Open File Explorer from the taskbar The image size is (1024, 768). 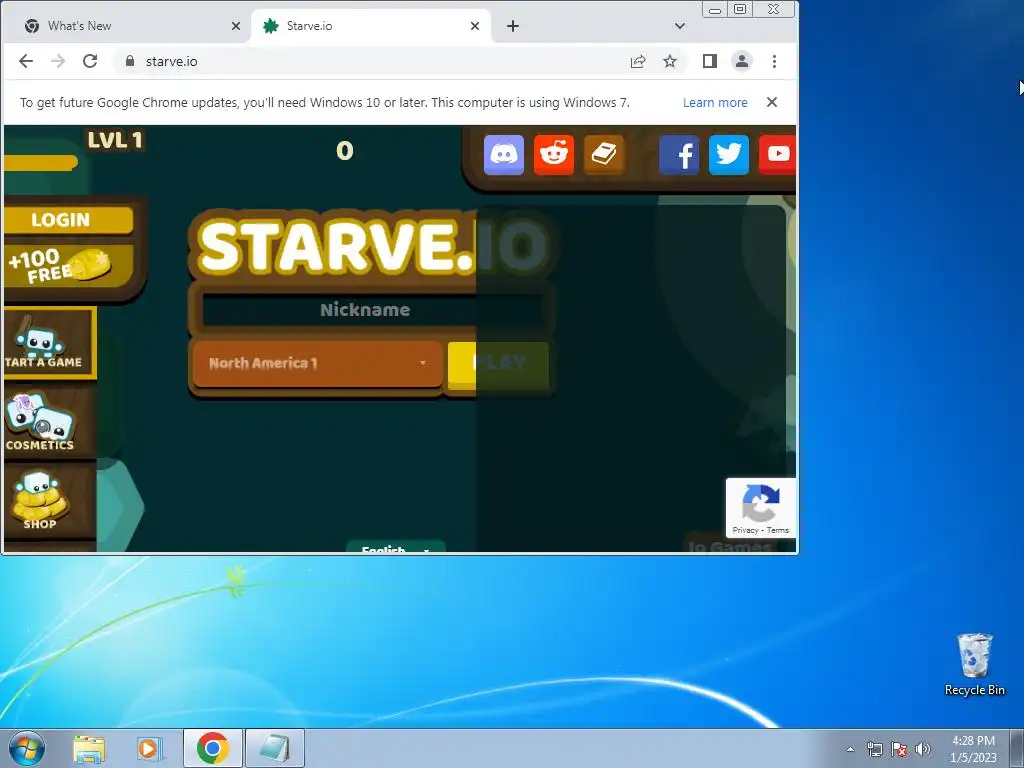[x=89, y=748]
